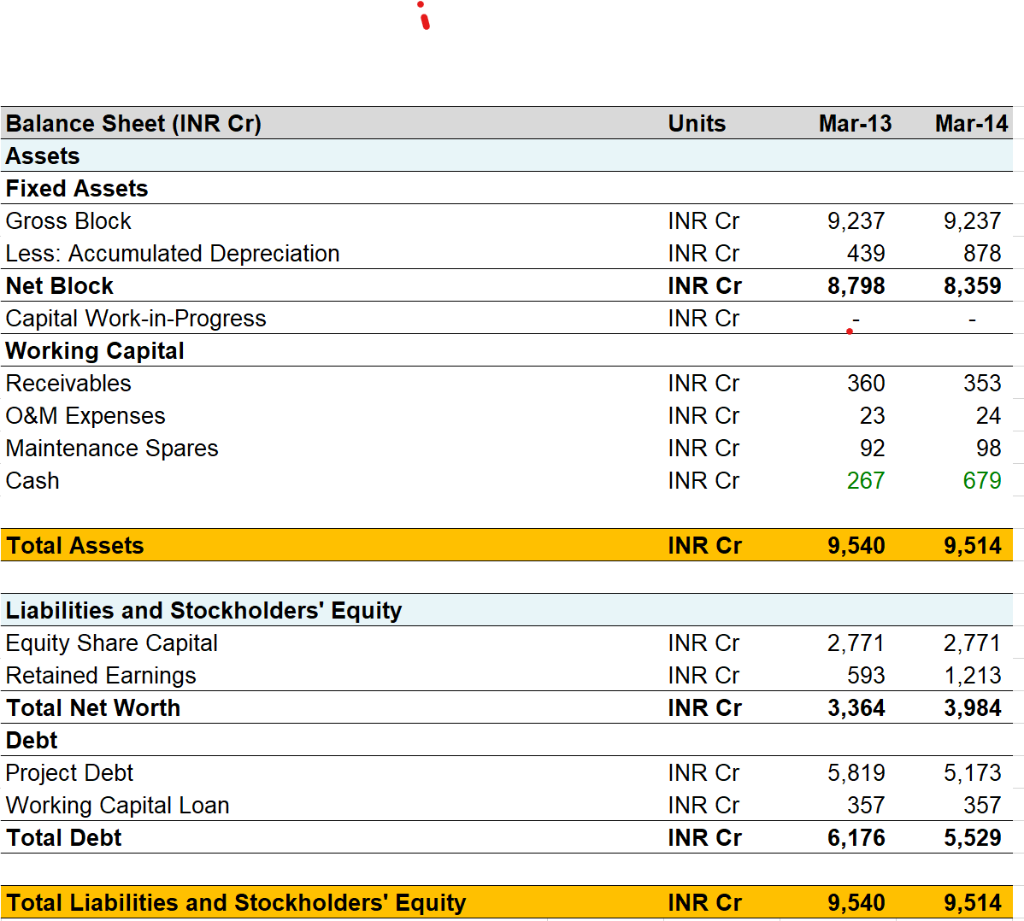Click the Net Block total 8,798
The width and height of the screenshot is (1024, 921).
860,286
